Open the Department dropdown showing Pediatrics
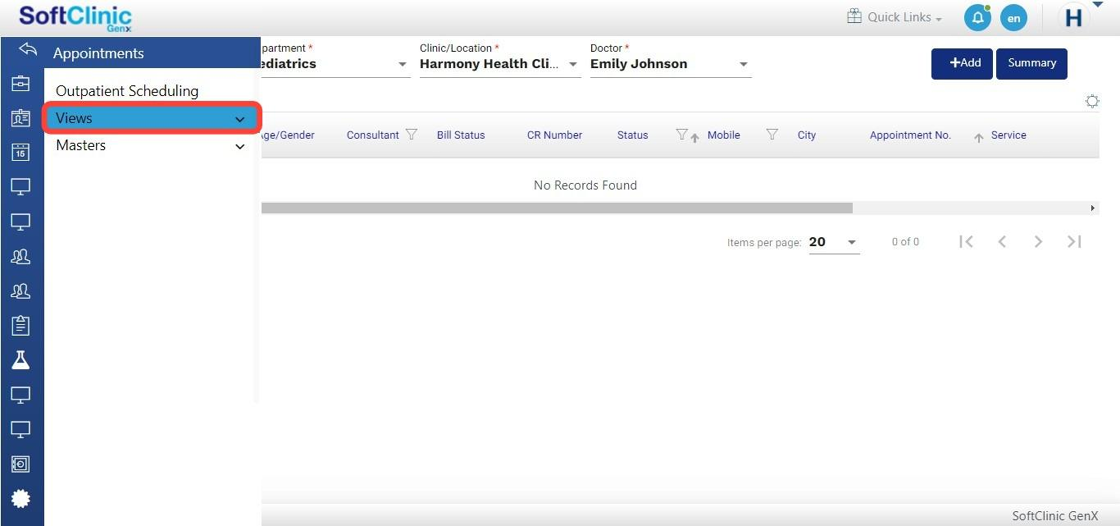The width and height of the screenshot is (1120, 526). coord(335,64)
